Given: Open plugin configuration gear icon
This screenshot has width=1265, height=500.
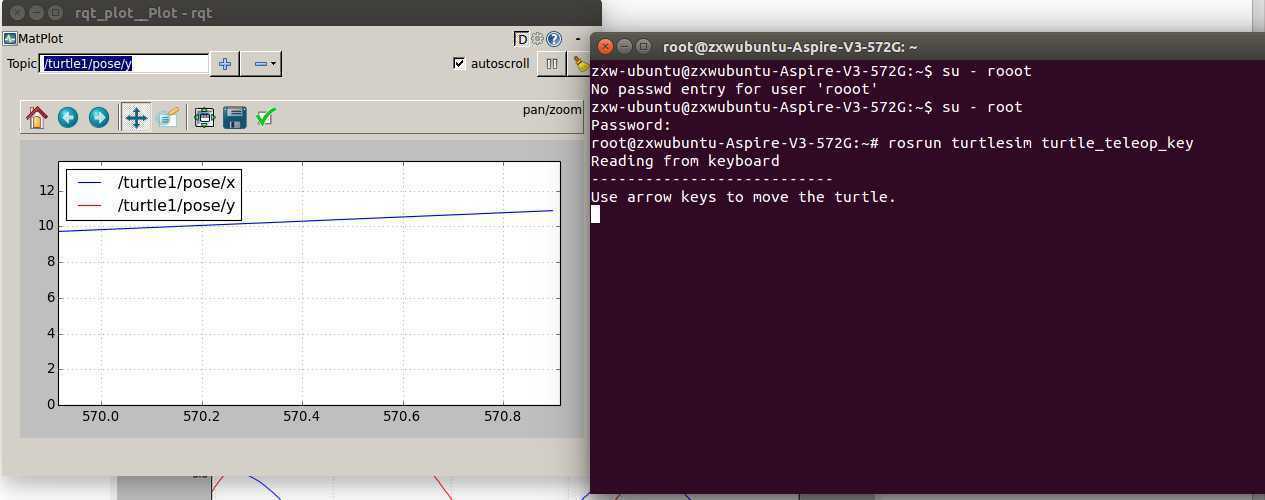Looking at the screenshot, I should (537, 39).
